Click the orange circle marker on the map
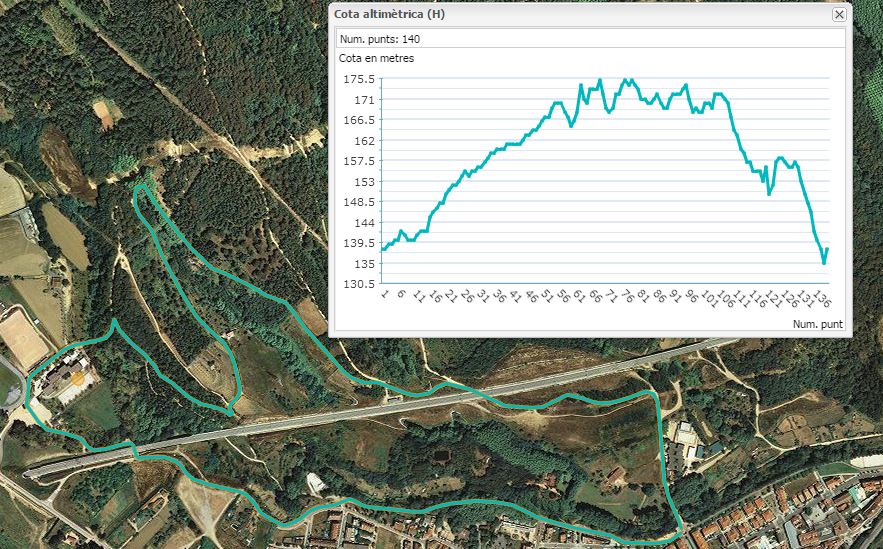The image size is (883, 549). coord(77,378)
